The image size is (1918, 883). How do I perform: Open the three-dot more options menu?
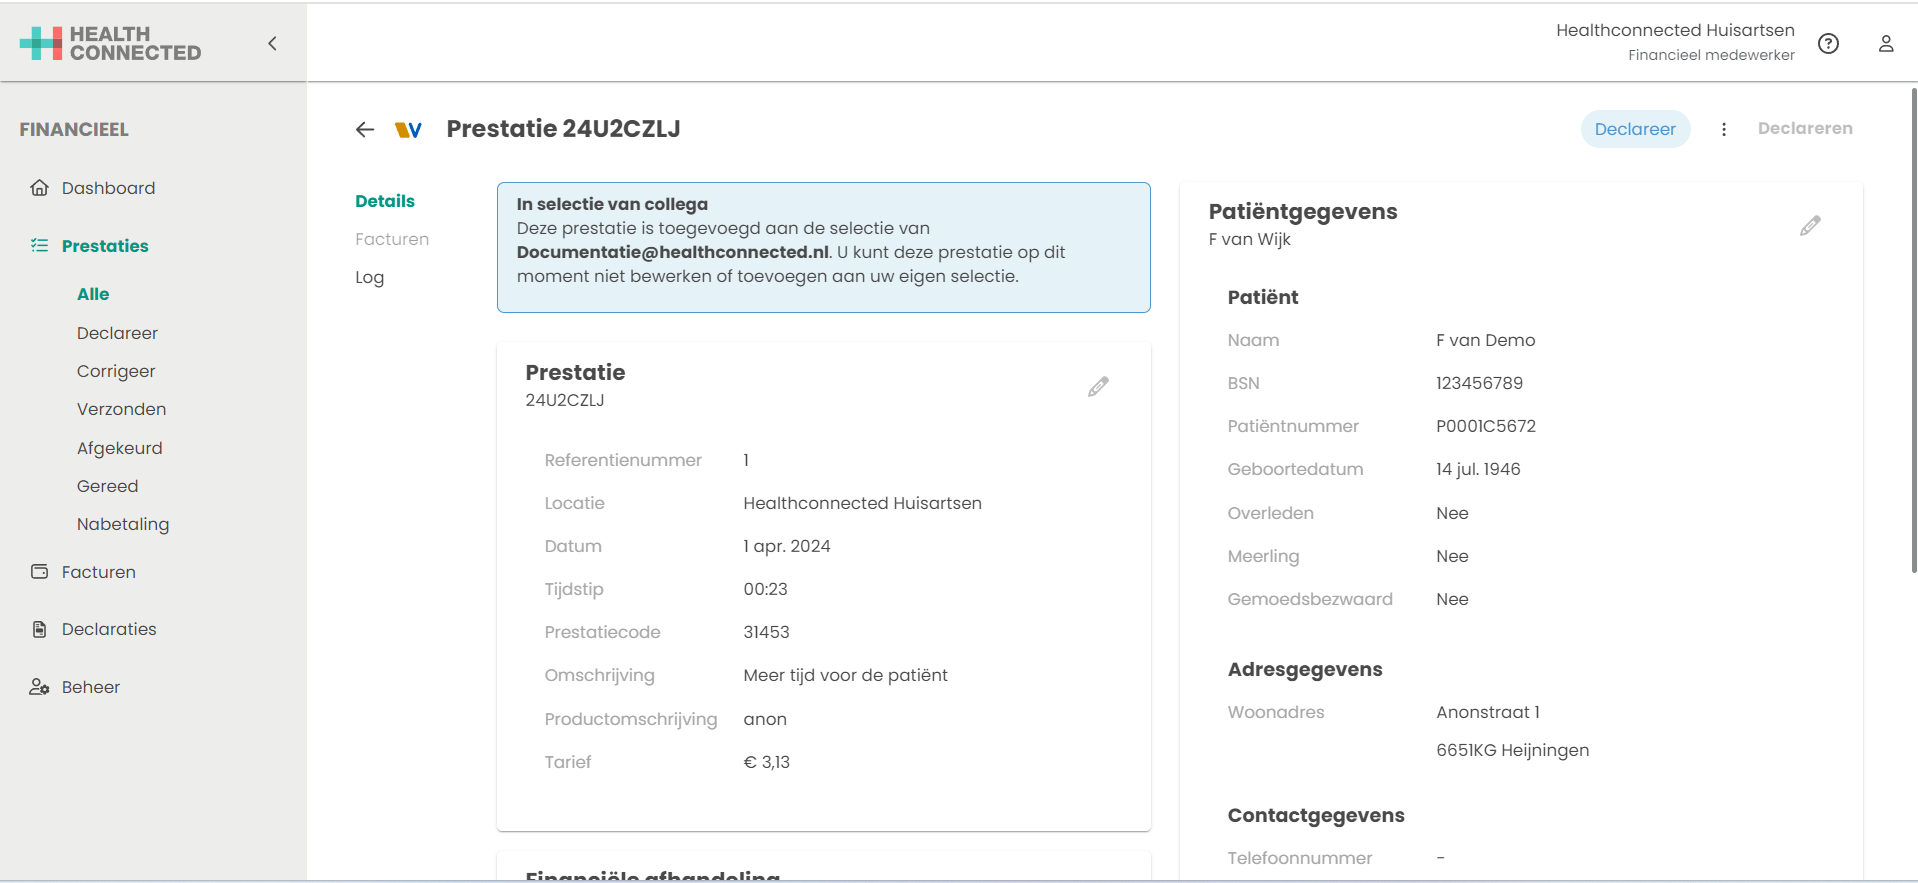(x=1723, y=129)
